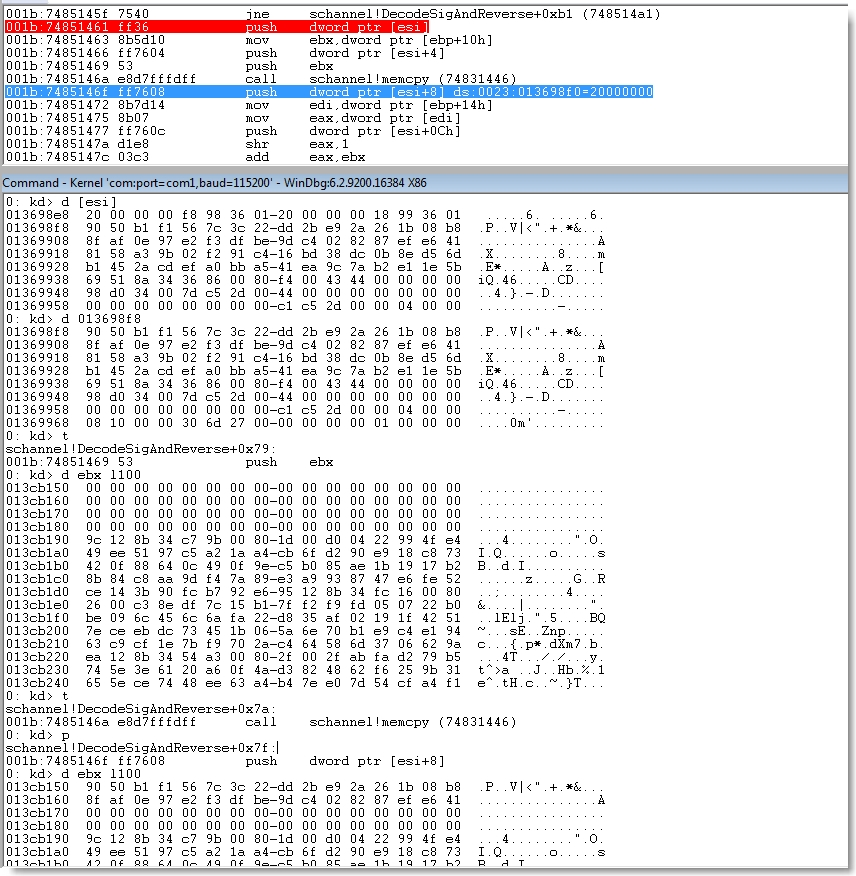Click the red breakpoint line push dword ptr [esi]

[x=217, y=26]
